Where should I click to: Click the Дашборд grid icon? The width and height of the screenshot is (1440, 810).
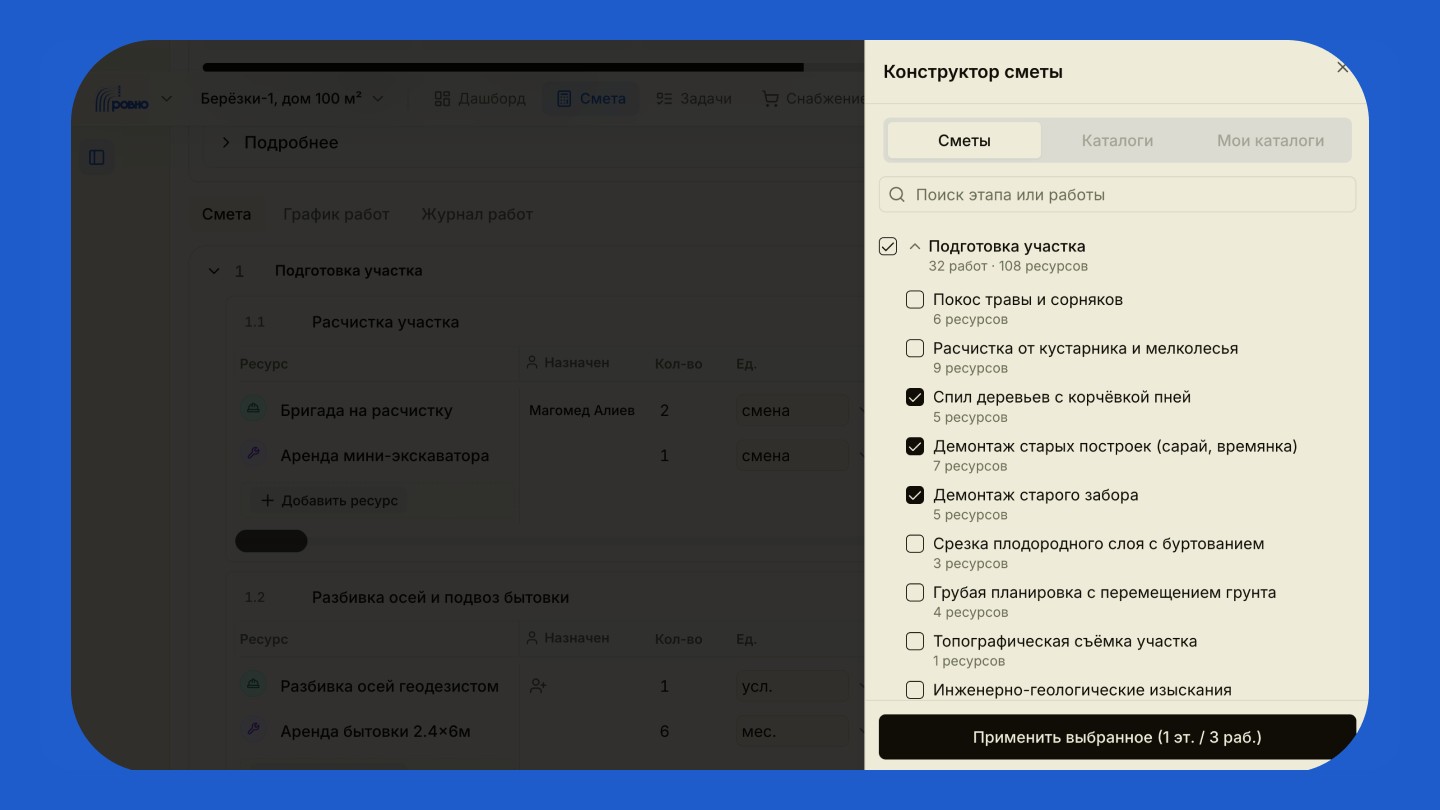click(442, 99)
